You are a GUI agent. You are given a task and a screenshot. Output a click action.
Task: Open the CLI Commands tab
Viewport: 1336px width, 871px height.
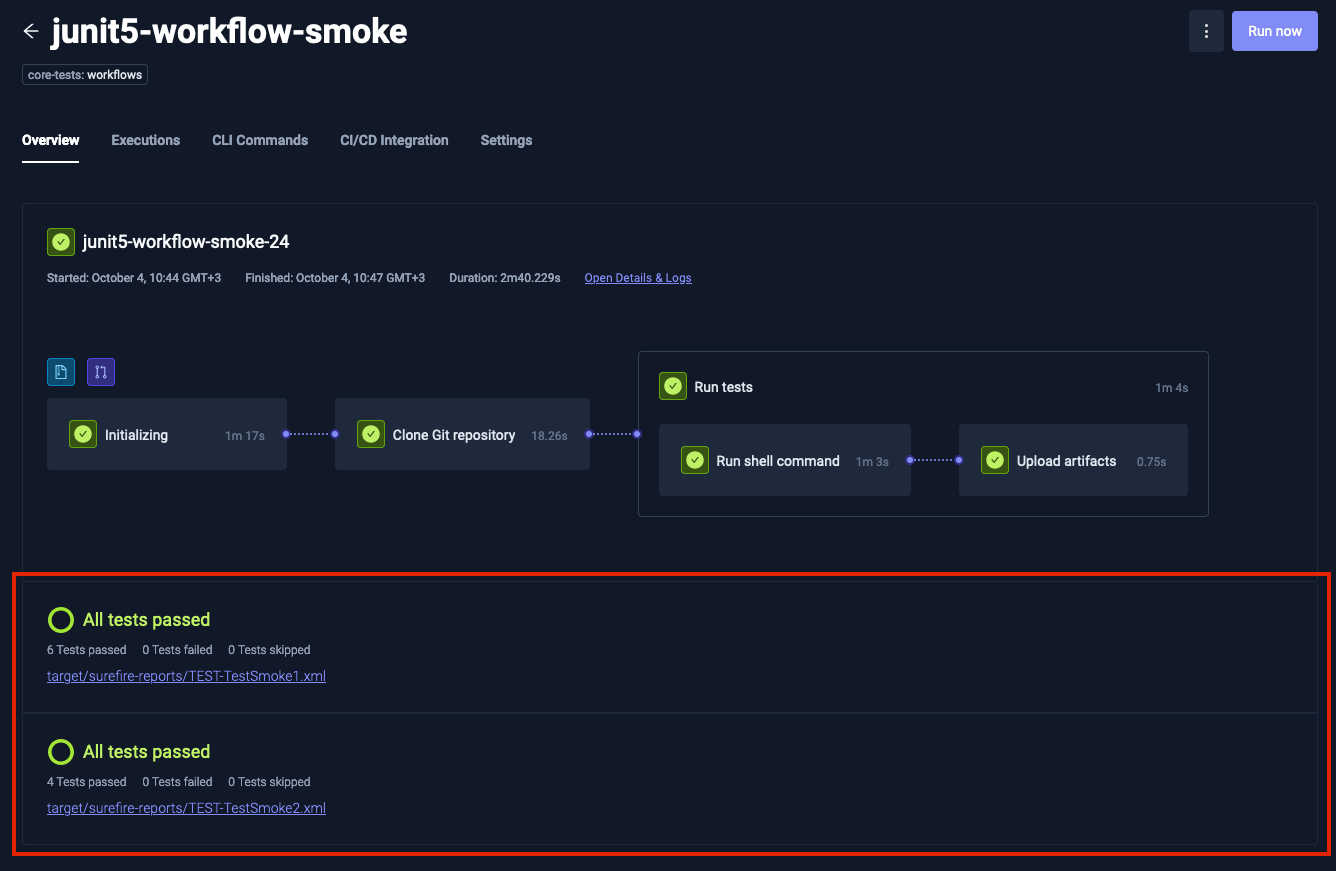pyautogui.click(x=260, y=140)
